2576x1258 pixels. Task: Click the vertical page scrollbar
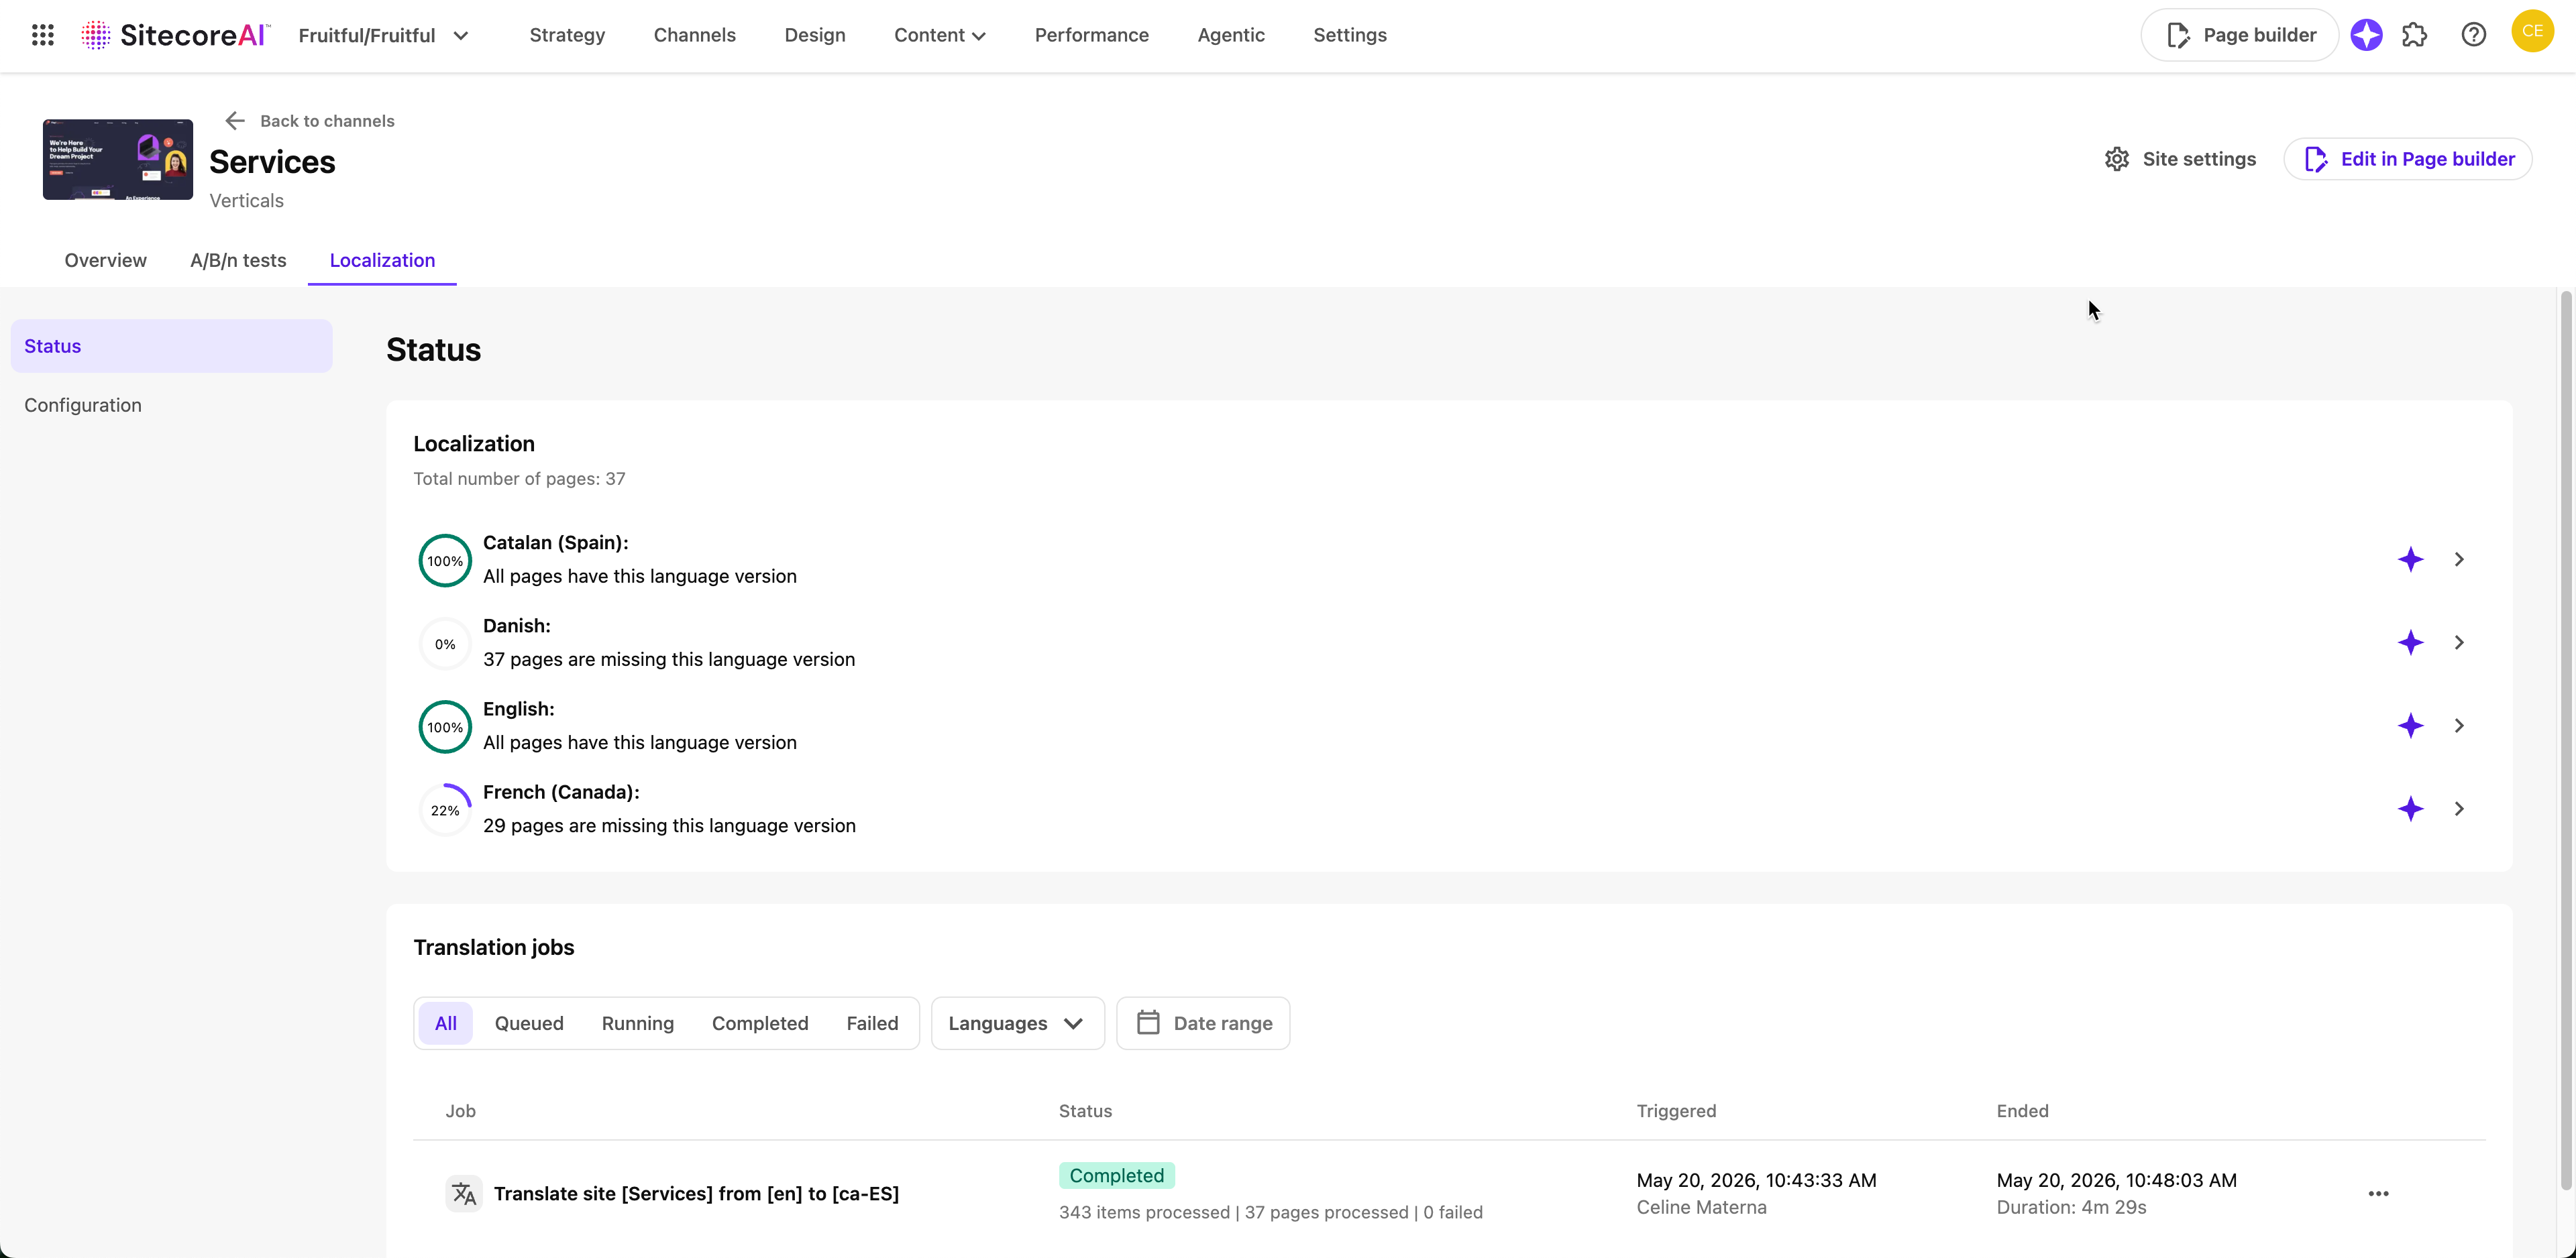click(2565, 740)
